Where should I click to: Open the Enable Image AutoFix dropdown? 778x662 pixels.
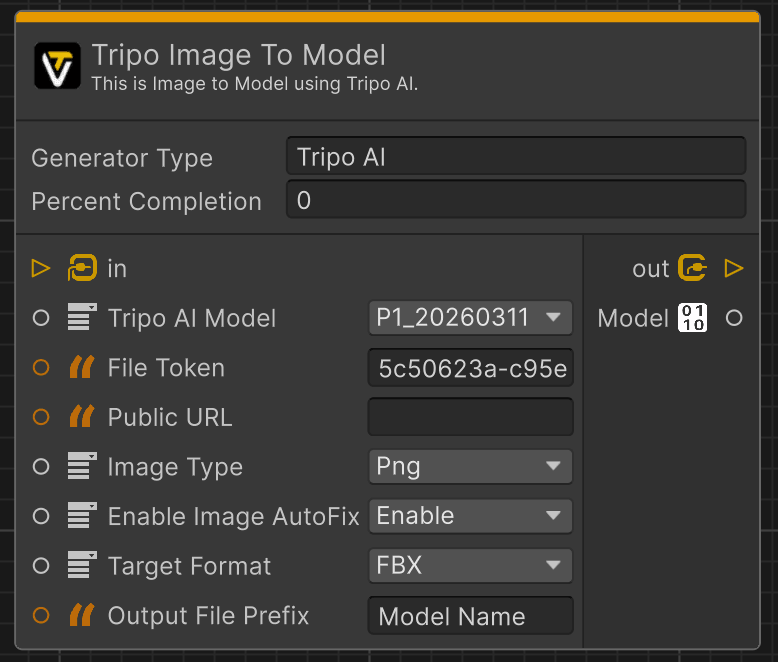470,516
